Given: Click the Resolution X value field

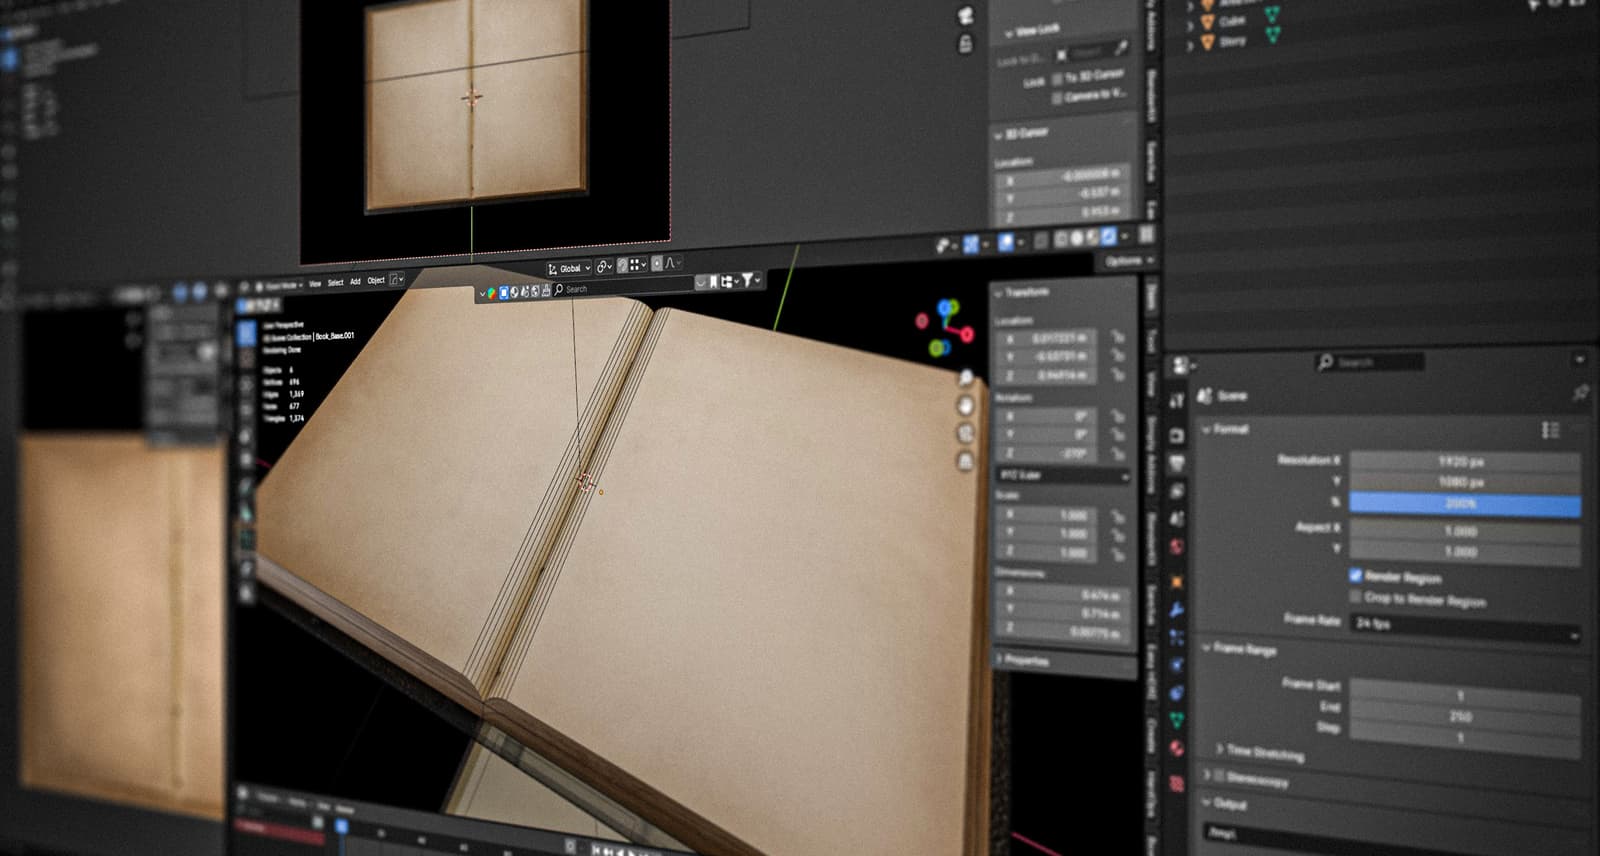Looking at the screenshot, I should click(x=1465, y=462).
